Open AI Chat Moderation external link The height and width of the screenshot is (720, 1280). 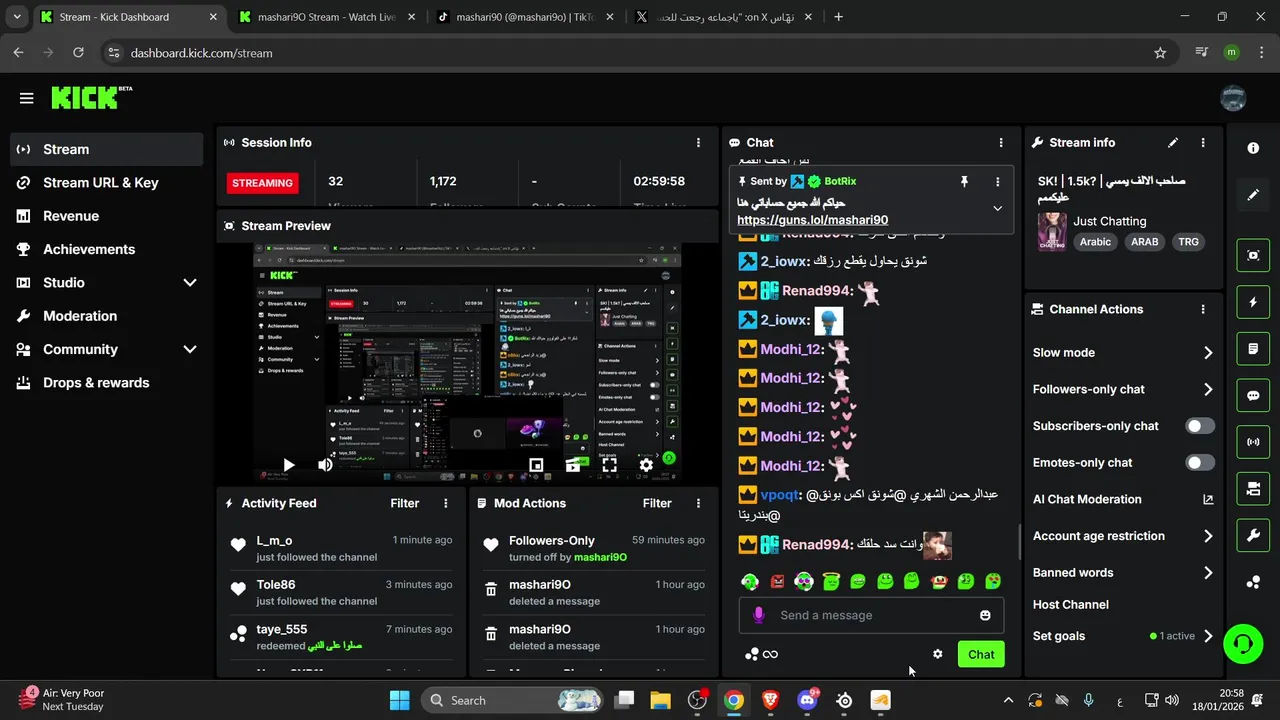1208,499
